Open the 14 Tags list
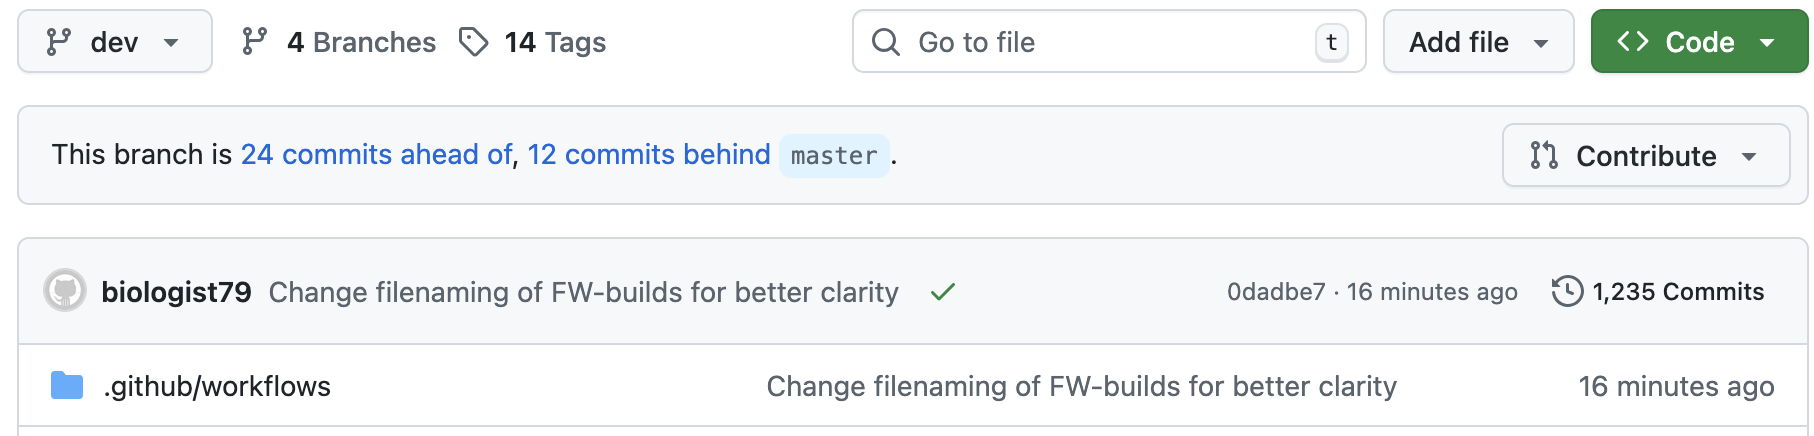Image resolution: width=1814 pixels, height=436 pixels. pyautogui.click(x=555, y=42)
